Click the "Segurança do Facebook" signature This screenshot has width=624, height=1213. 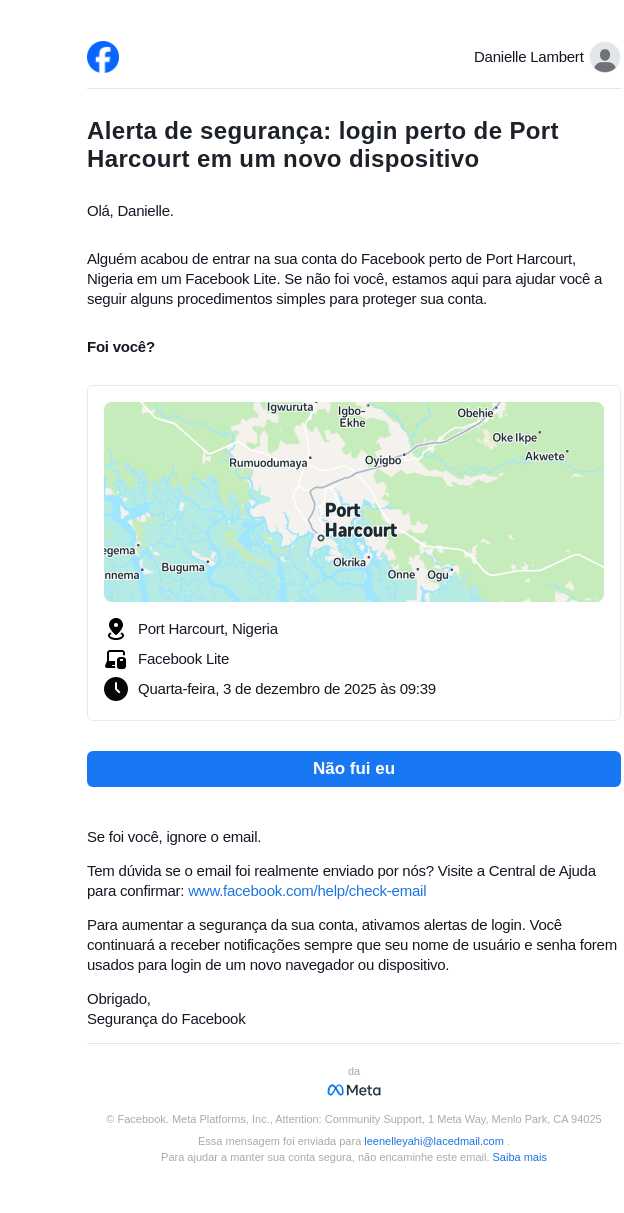[166, 1019]
